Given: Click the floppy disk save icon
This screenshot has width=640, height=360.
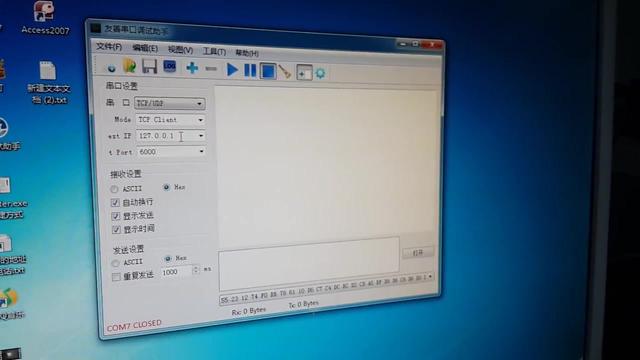Looking at the screenshot, I should 149,67.
